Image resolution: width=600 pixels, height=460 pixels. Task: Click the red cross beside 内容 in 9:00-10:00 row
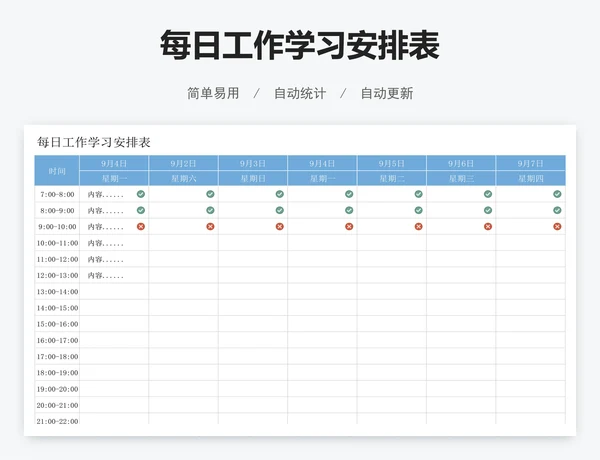click(141, 227)
